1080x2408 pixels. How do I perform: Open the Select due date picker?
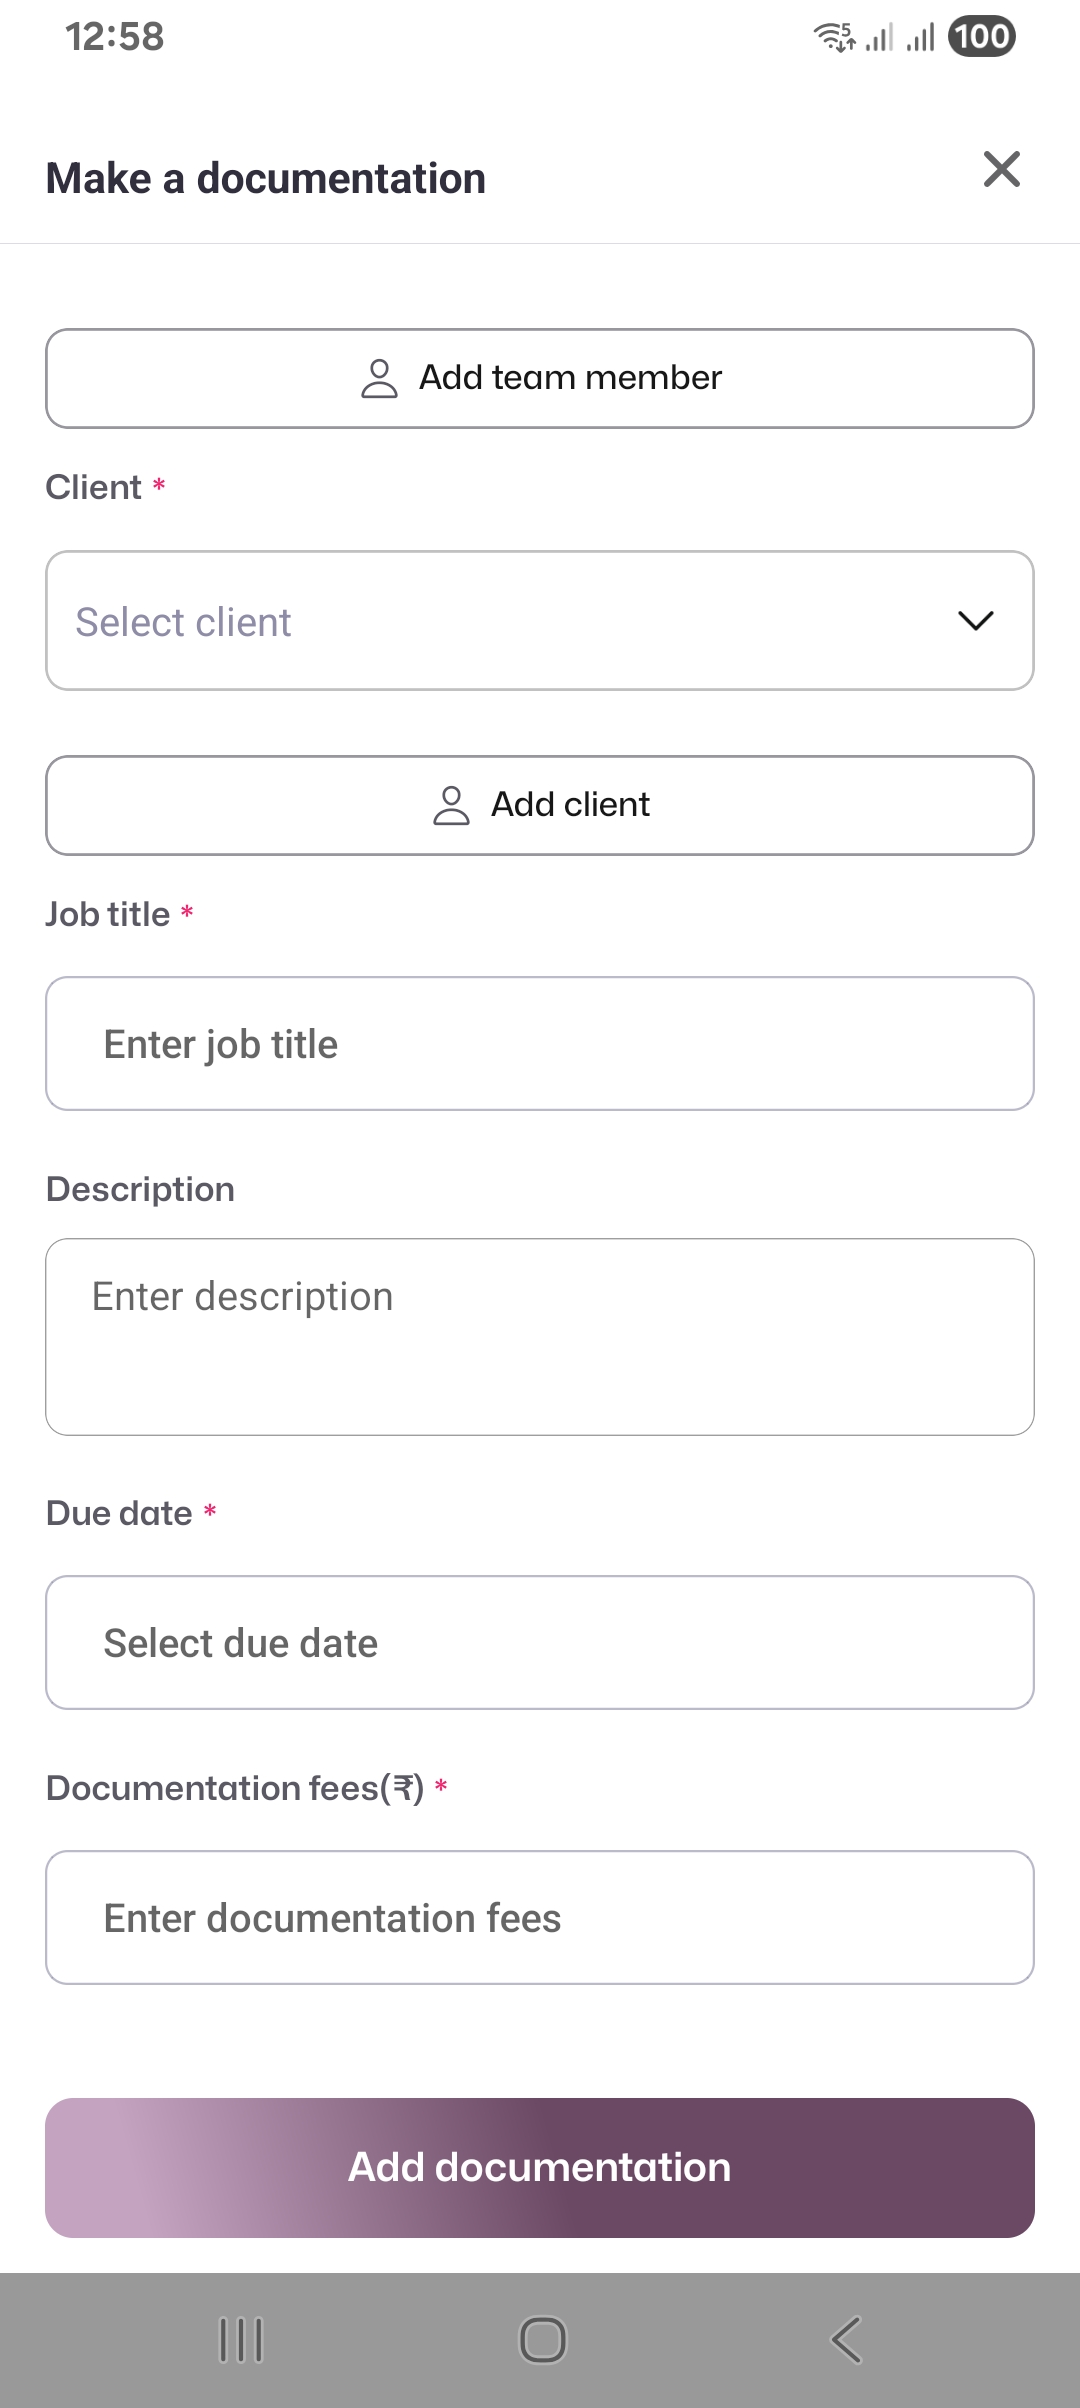pos(540,1643)
